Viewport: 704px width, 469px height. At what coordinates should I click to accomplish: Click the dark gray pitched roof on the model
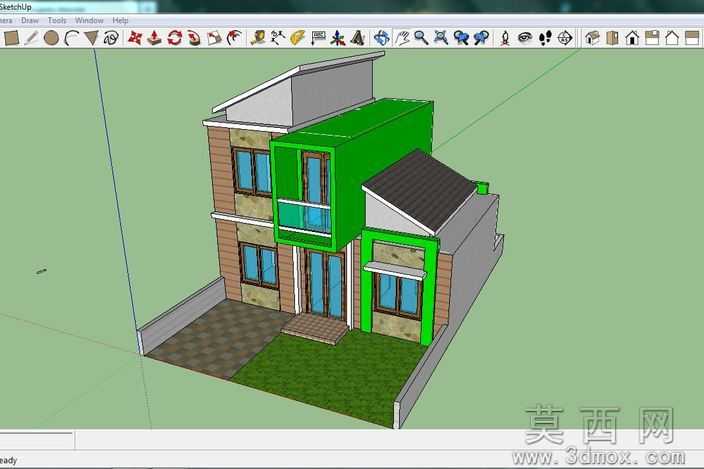(421, 188)
